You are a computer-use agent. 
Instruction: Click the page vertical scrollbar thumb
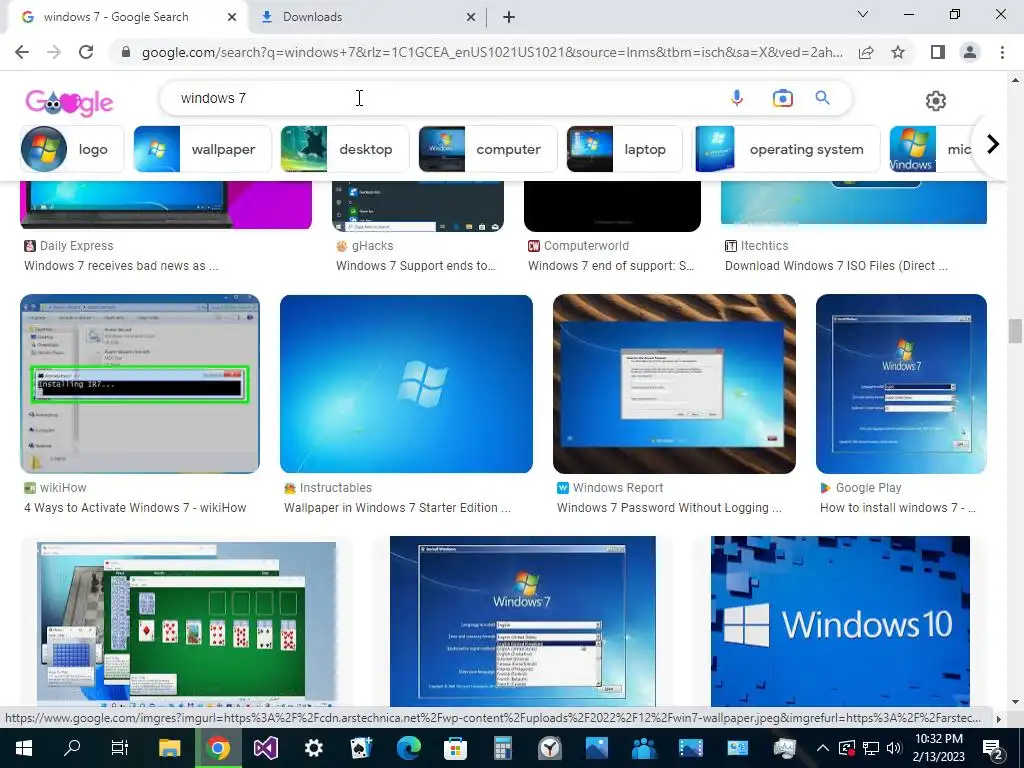pyautogui.click(x=1015, y=330)
